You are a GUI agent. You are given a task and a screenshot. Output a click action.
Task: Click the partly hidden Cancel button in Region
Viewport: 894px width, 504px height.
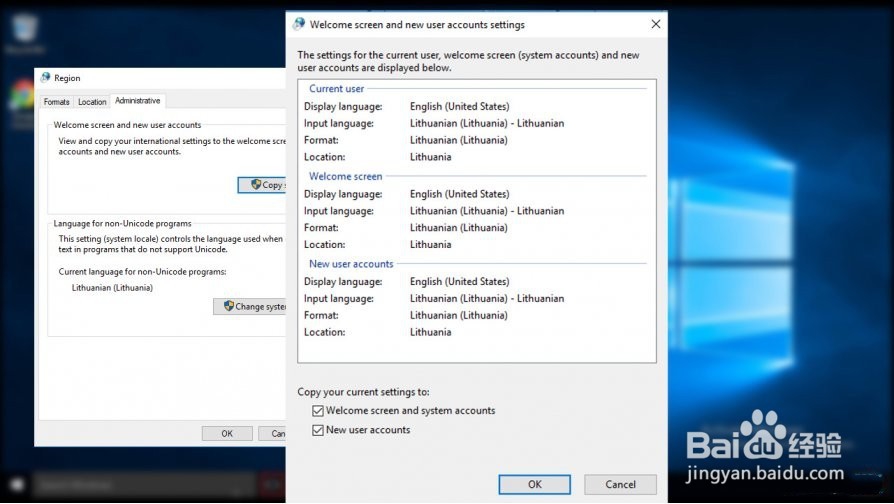click(272, 433)
